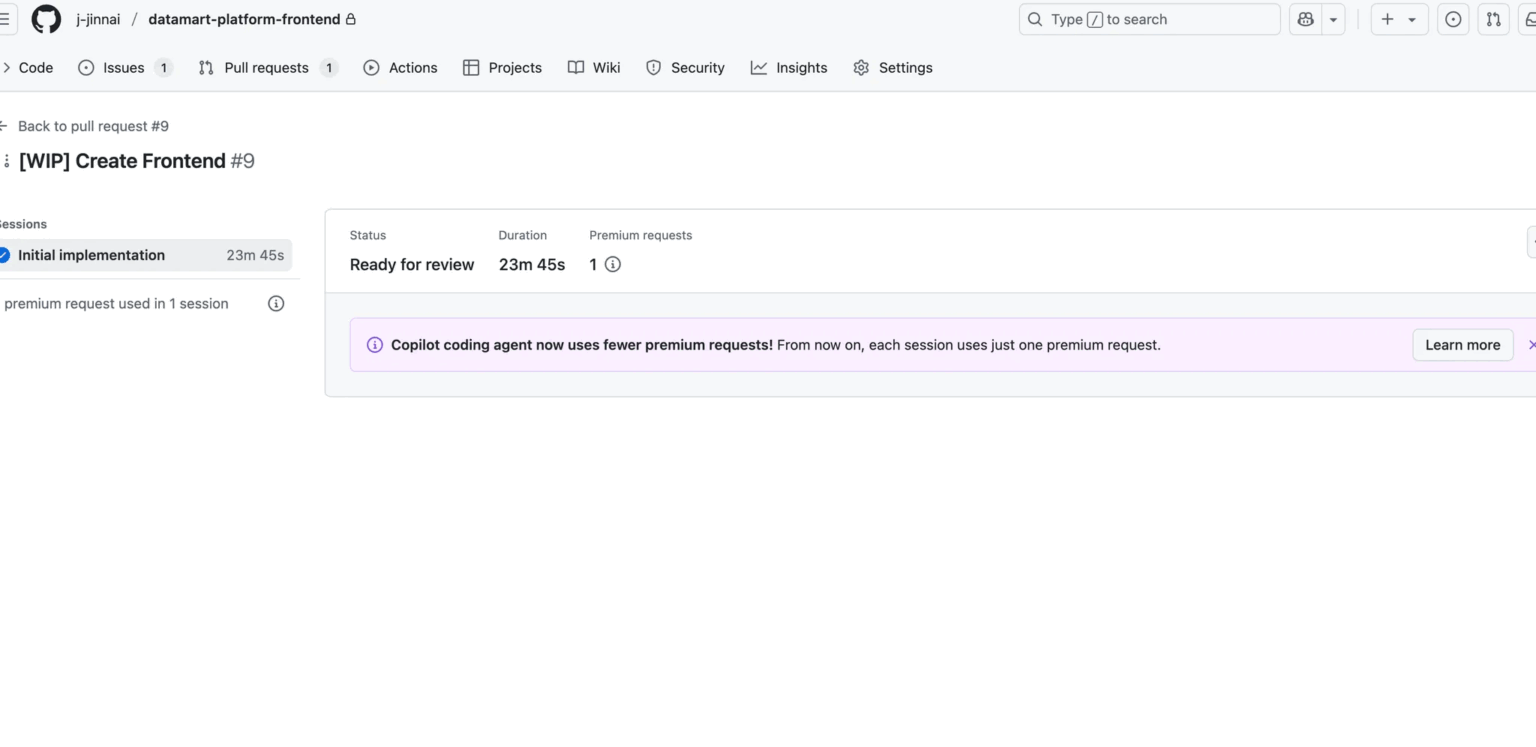Click the Security shield icon
The height and width of the screenshot is (747, 1536).
tap(655, 67)
